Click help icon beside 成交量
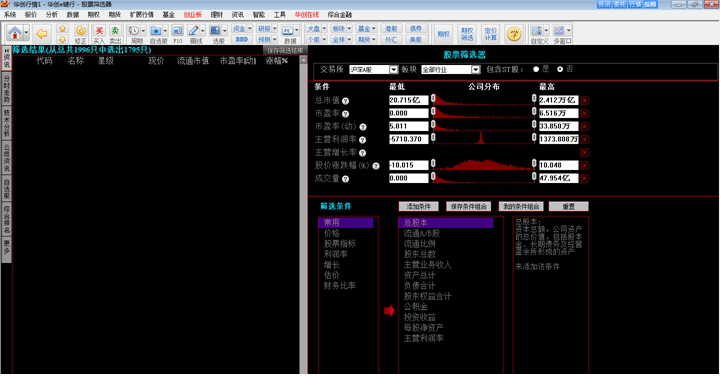 tap(345, 179)
